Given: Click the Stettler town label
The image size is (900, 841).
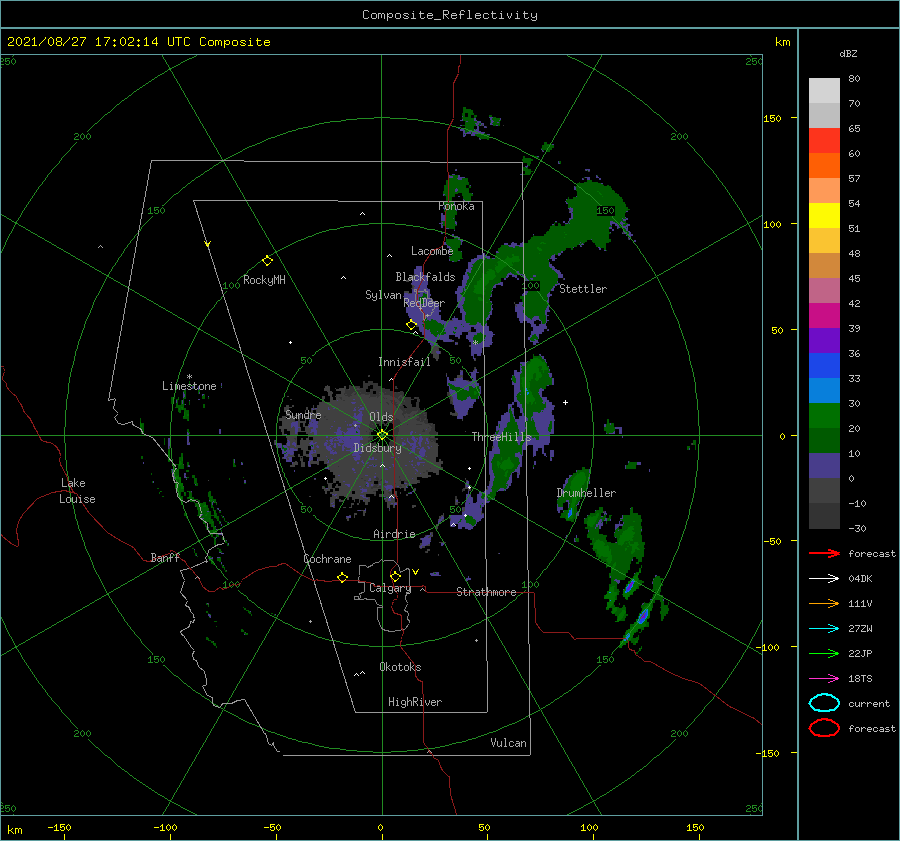Looking at the screenshot, I should pos(583,289).
